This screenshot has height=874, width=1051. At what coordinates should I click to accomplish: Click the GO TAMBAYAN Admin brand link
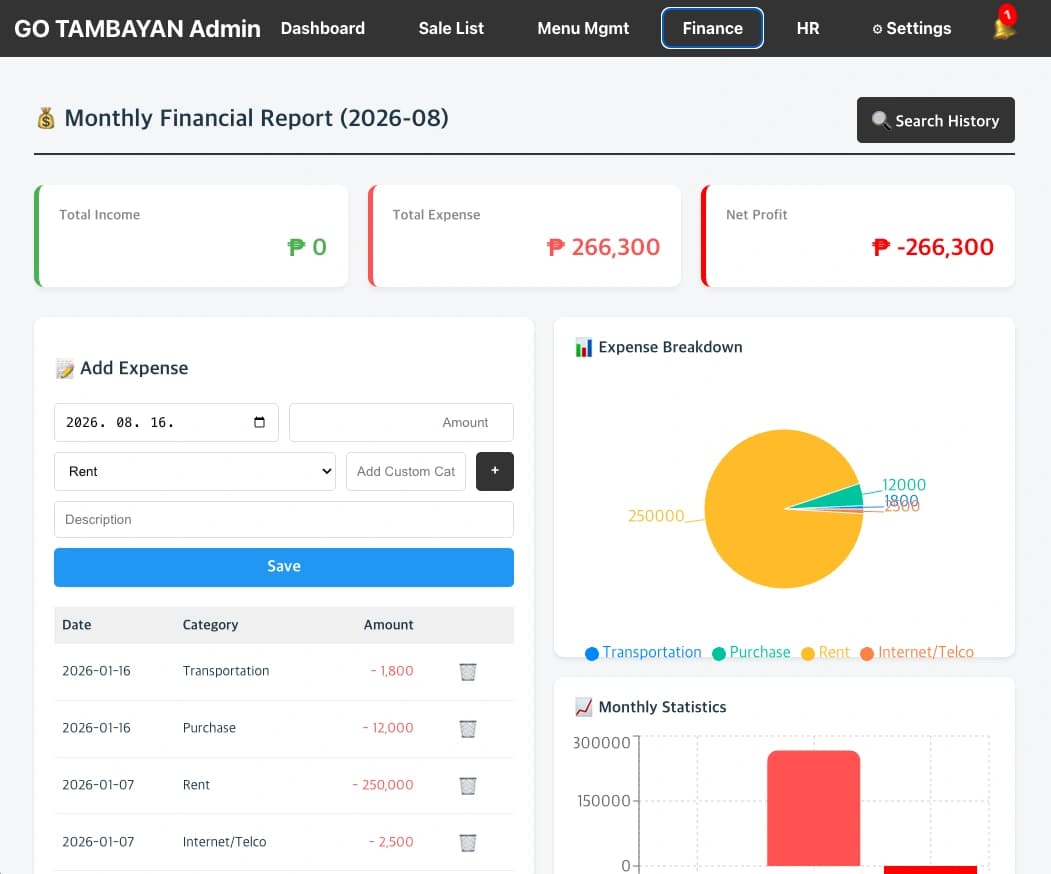tap(137, 28)
